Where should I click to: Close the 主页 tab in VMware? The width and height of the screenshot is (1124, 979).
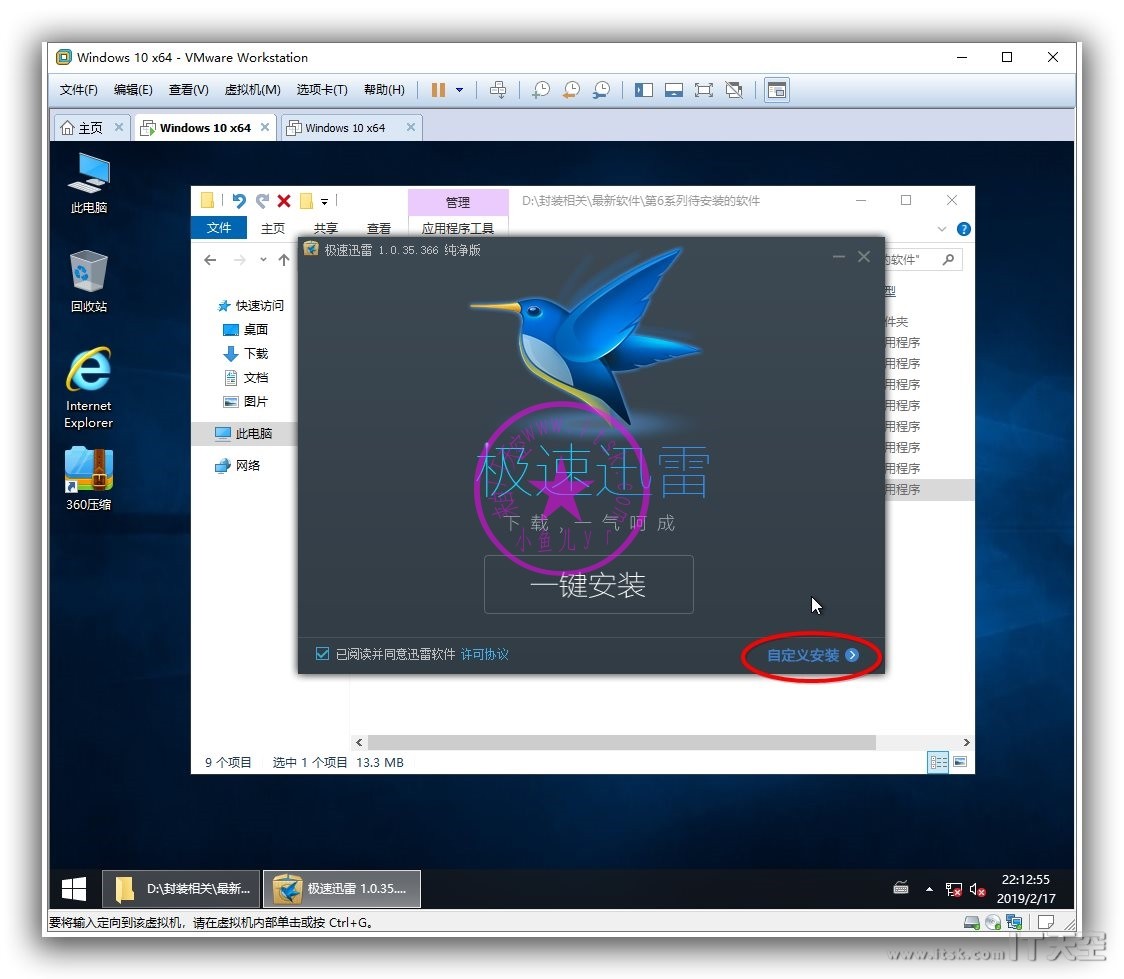point(119,127)
